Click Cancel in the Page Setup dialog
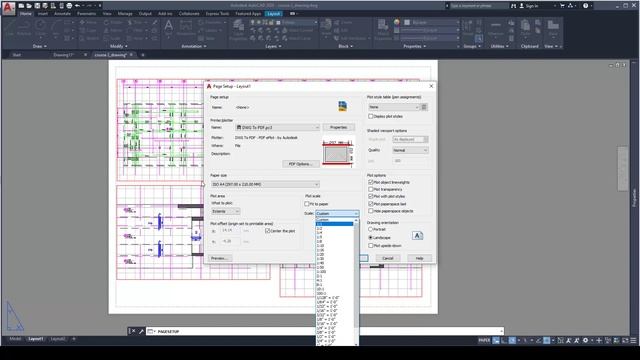 387,258
